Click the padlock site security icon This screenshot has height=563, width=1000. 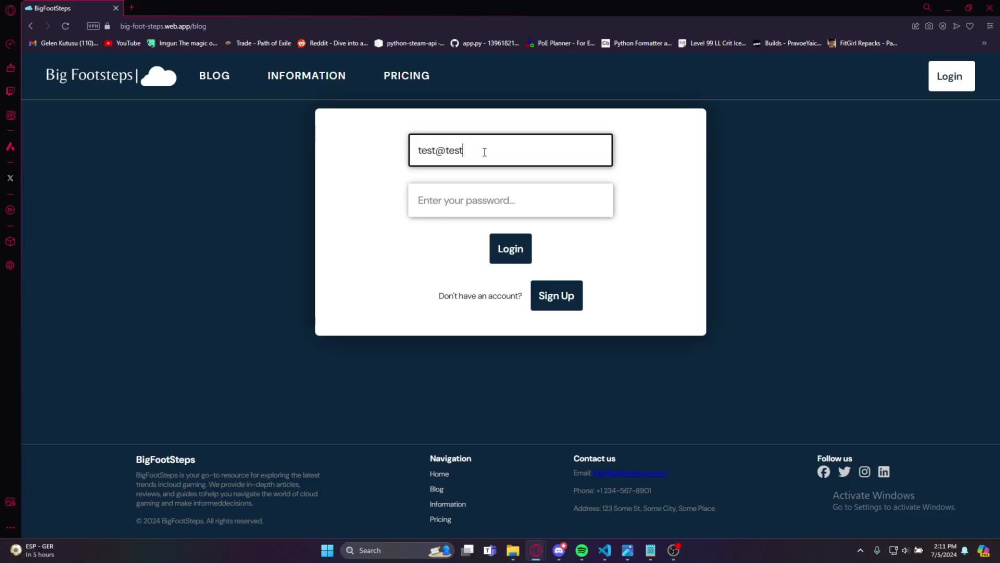coord(107,26)
